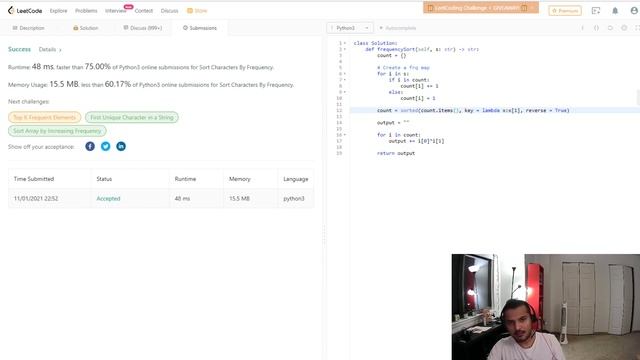Open the LeetCode logo home link

[x=25, y=11]
